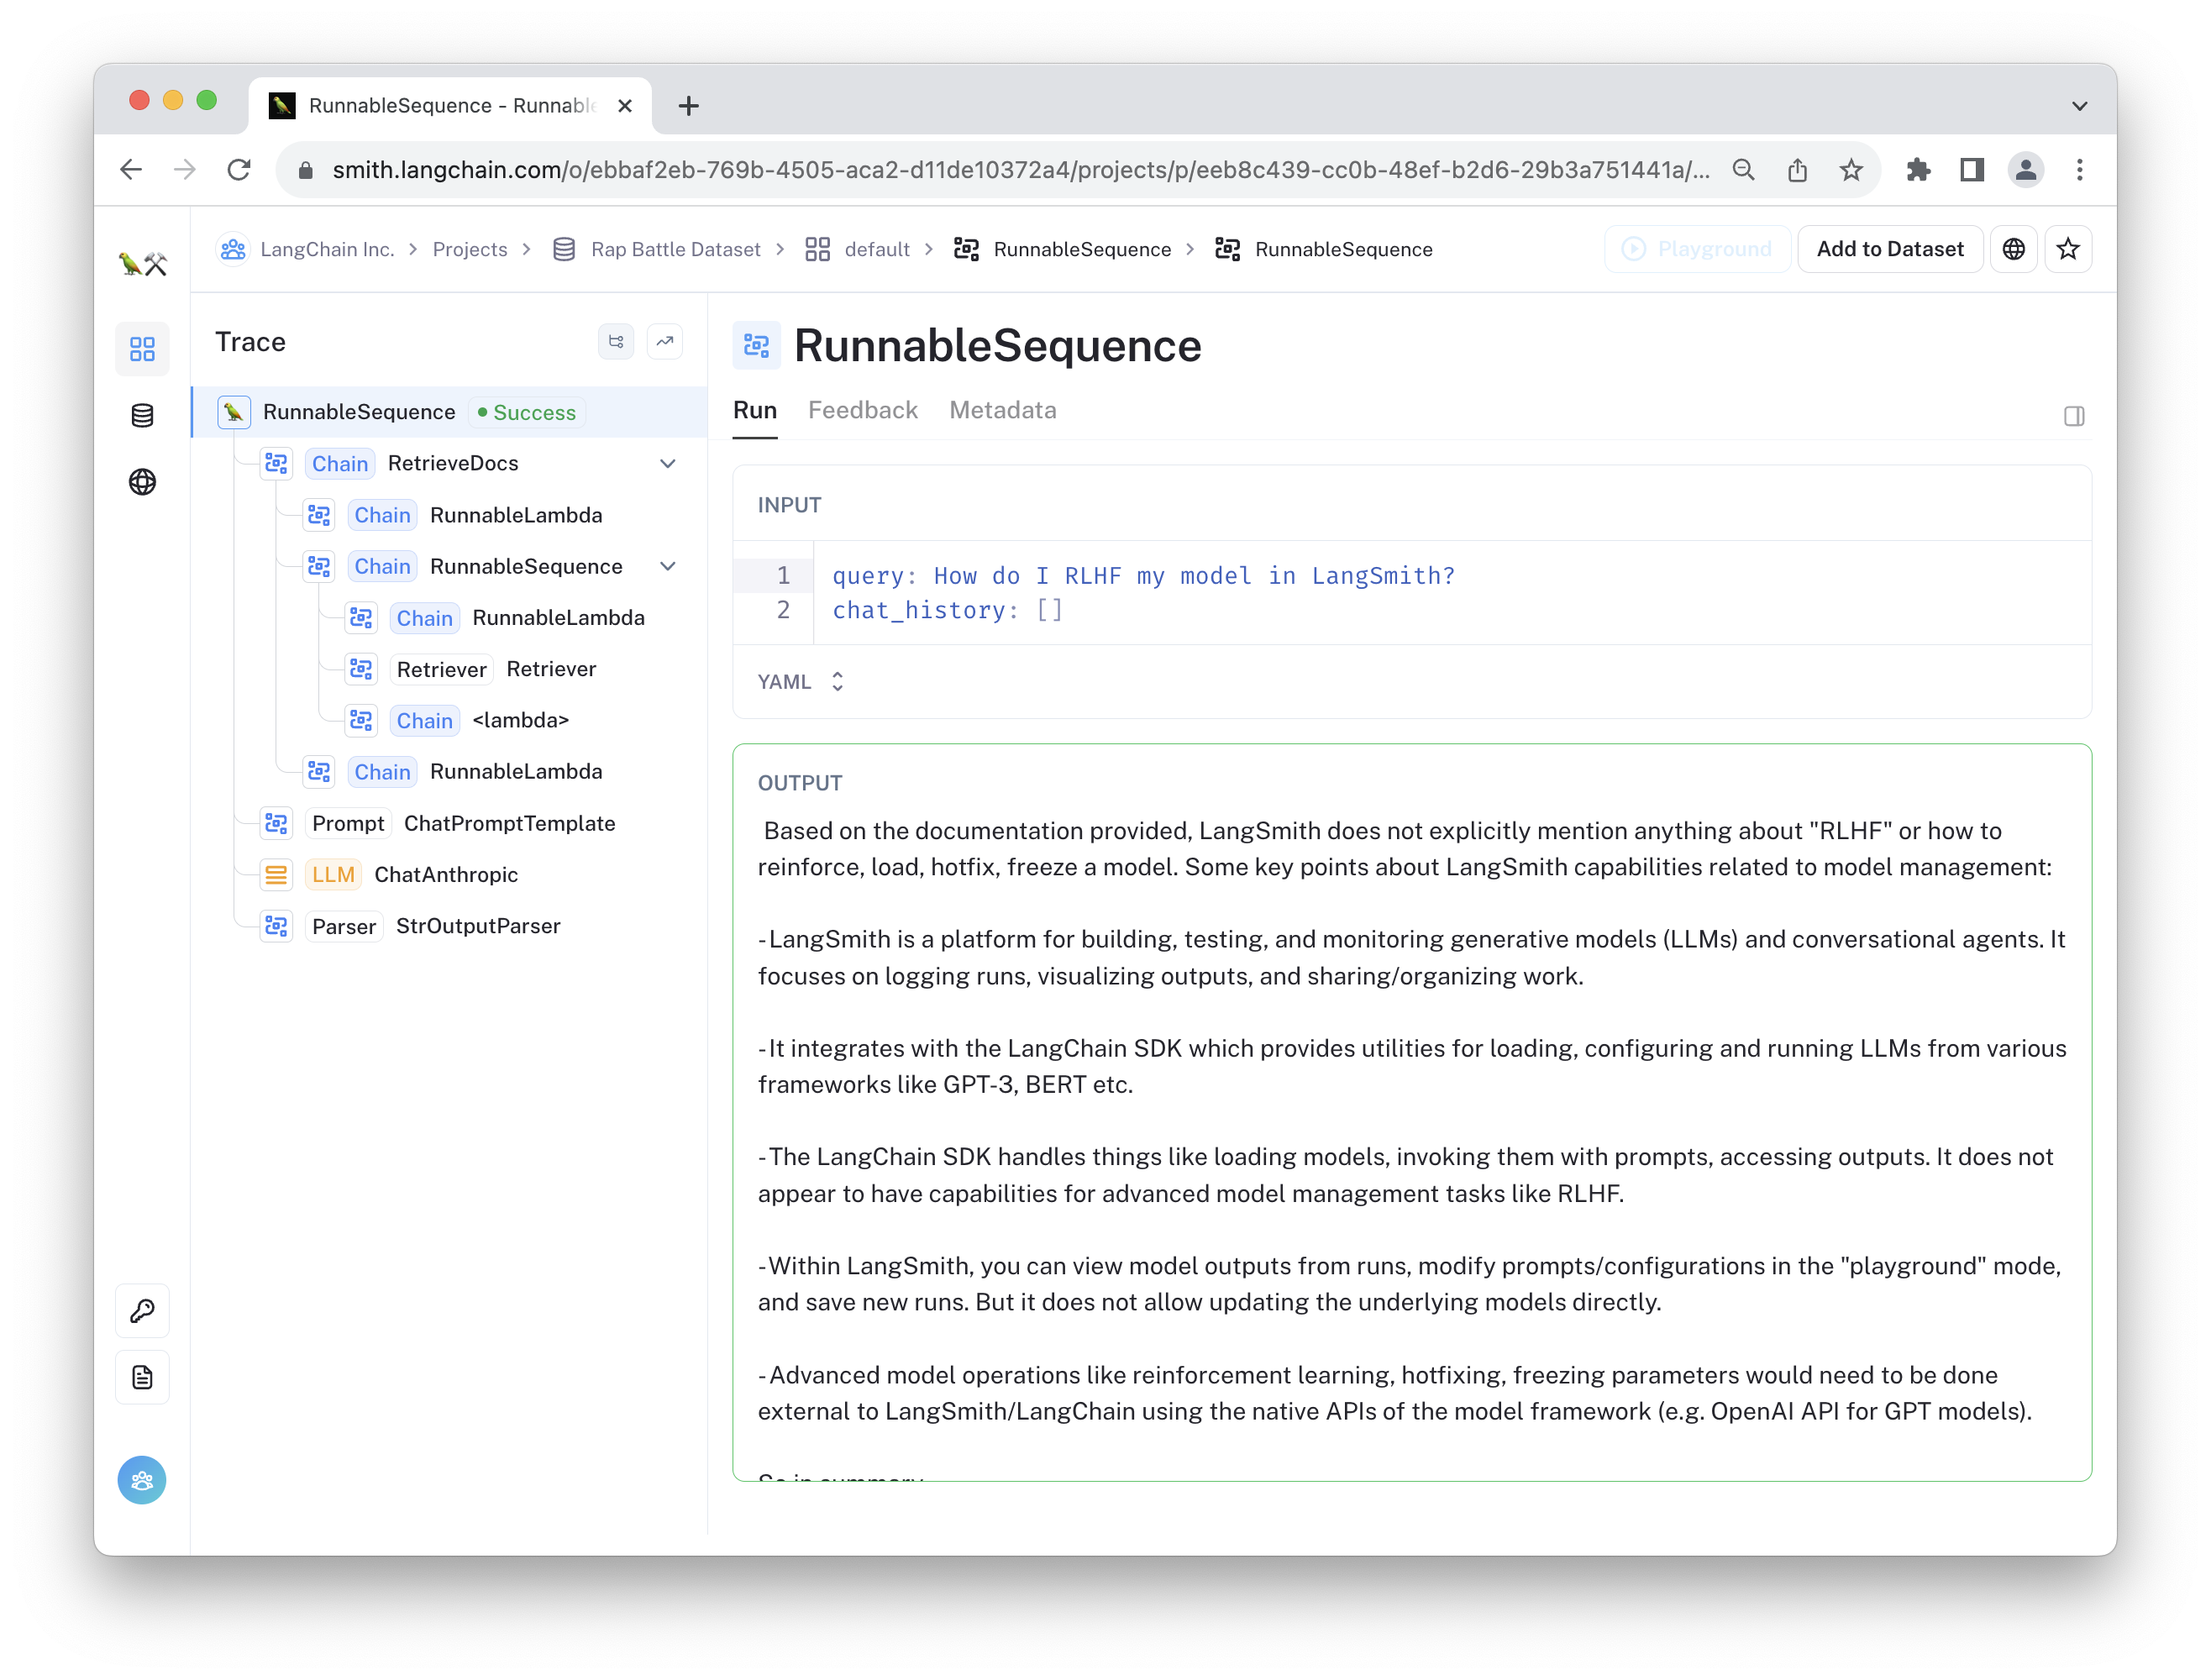
Task: Click the favorite star icon beside Add to Dataset
Action: [x=2068, y=249]
